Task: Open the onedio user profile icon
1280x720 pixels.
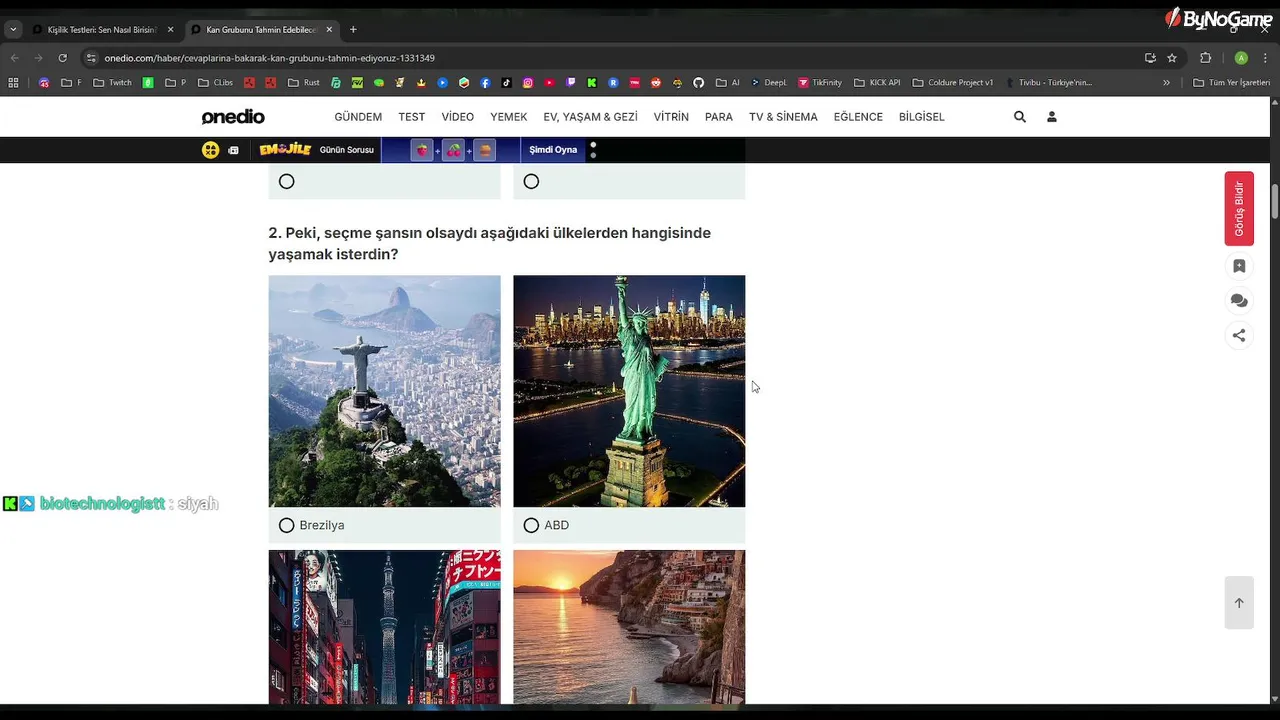Action: point(1051,117)
